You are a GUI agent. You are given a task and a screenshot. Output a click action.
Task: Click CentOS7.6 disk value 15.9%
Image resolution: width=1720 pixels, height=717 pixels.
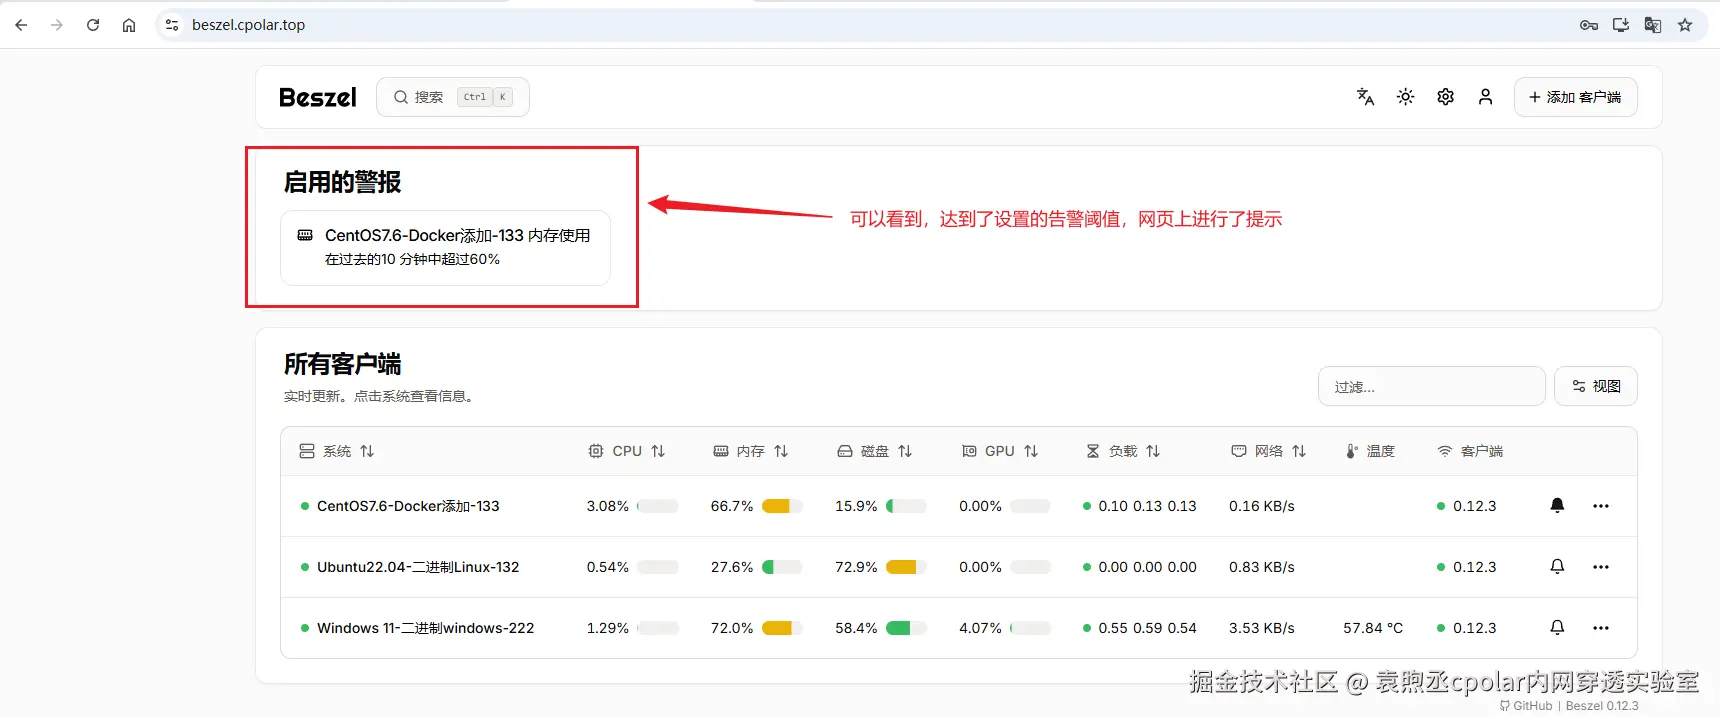pos(856,506)
